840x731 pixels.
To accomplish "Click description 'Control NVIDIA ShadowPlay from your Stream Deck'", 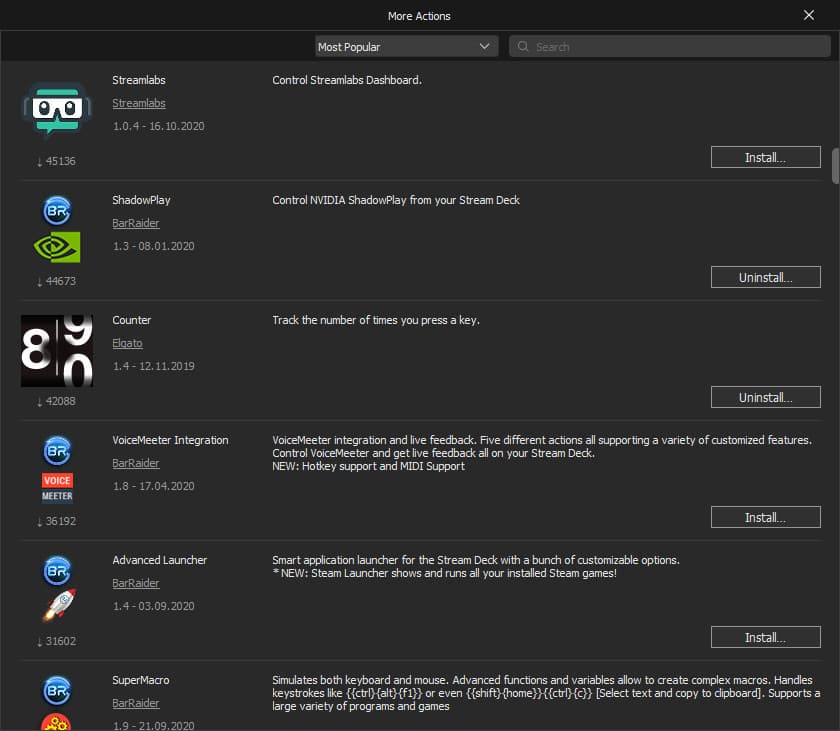I will click(396, 200).
